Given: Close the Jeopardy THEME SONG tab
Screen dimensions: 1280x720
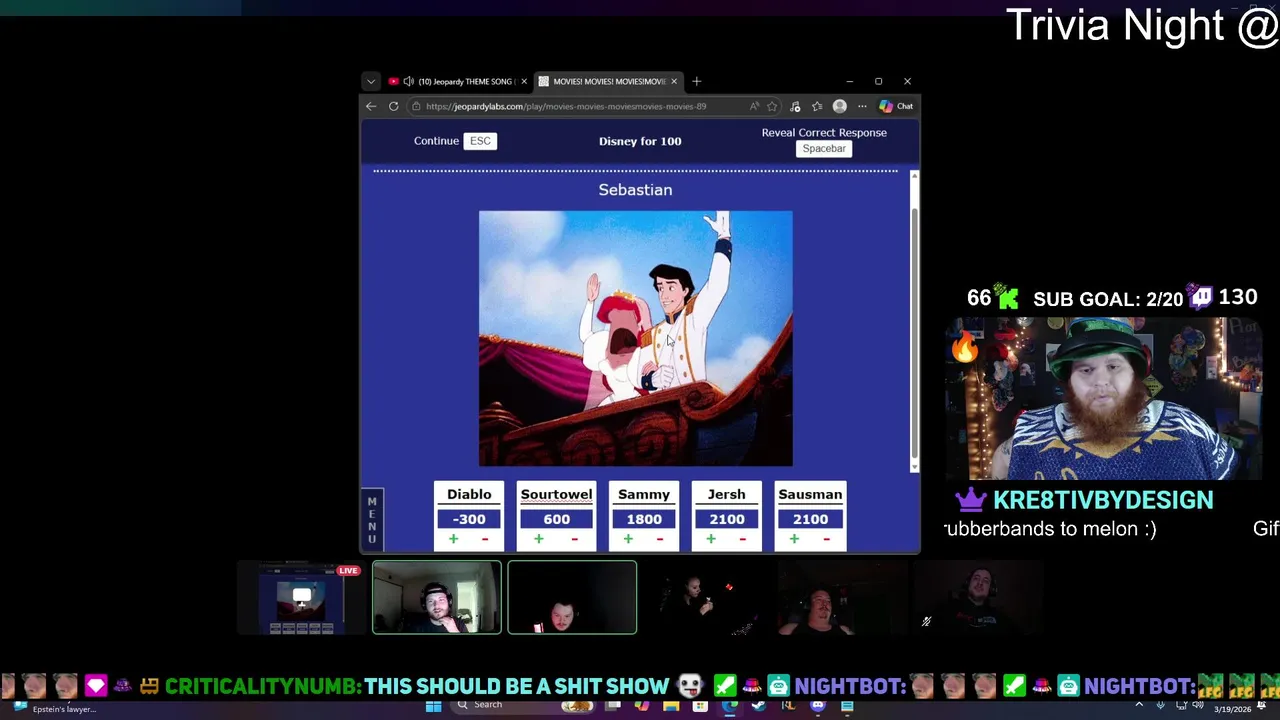Looking at the screenshot, I should (524, 81).
